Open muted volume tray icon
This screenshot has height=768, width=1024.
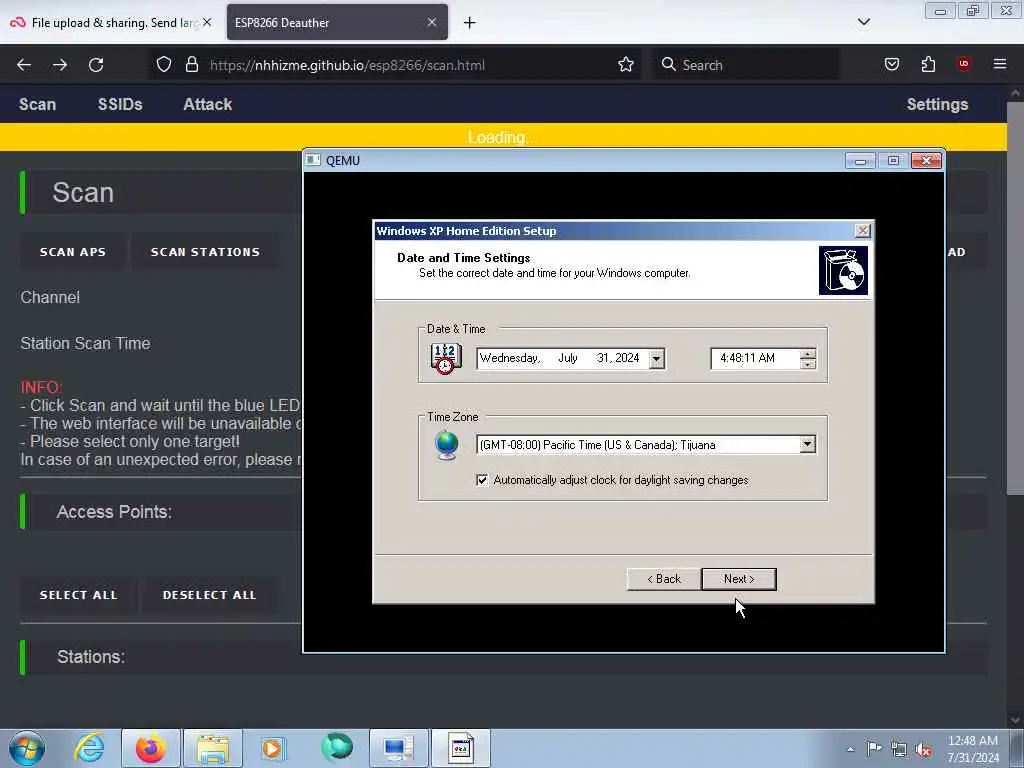[923, 749]
